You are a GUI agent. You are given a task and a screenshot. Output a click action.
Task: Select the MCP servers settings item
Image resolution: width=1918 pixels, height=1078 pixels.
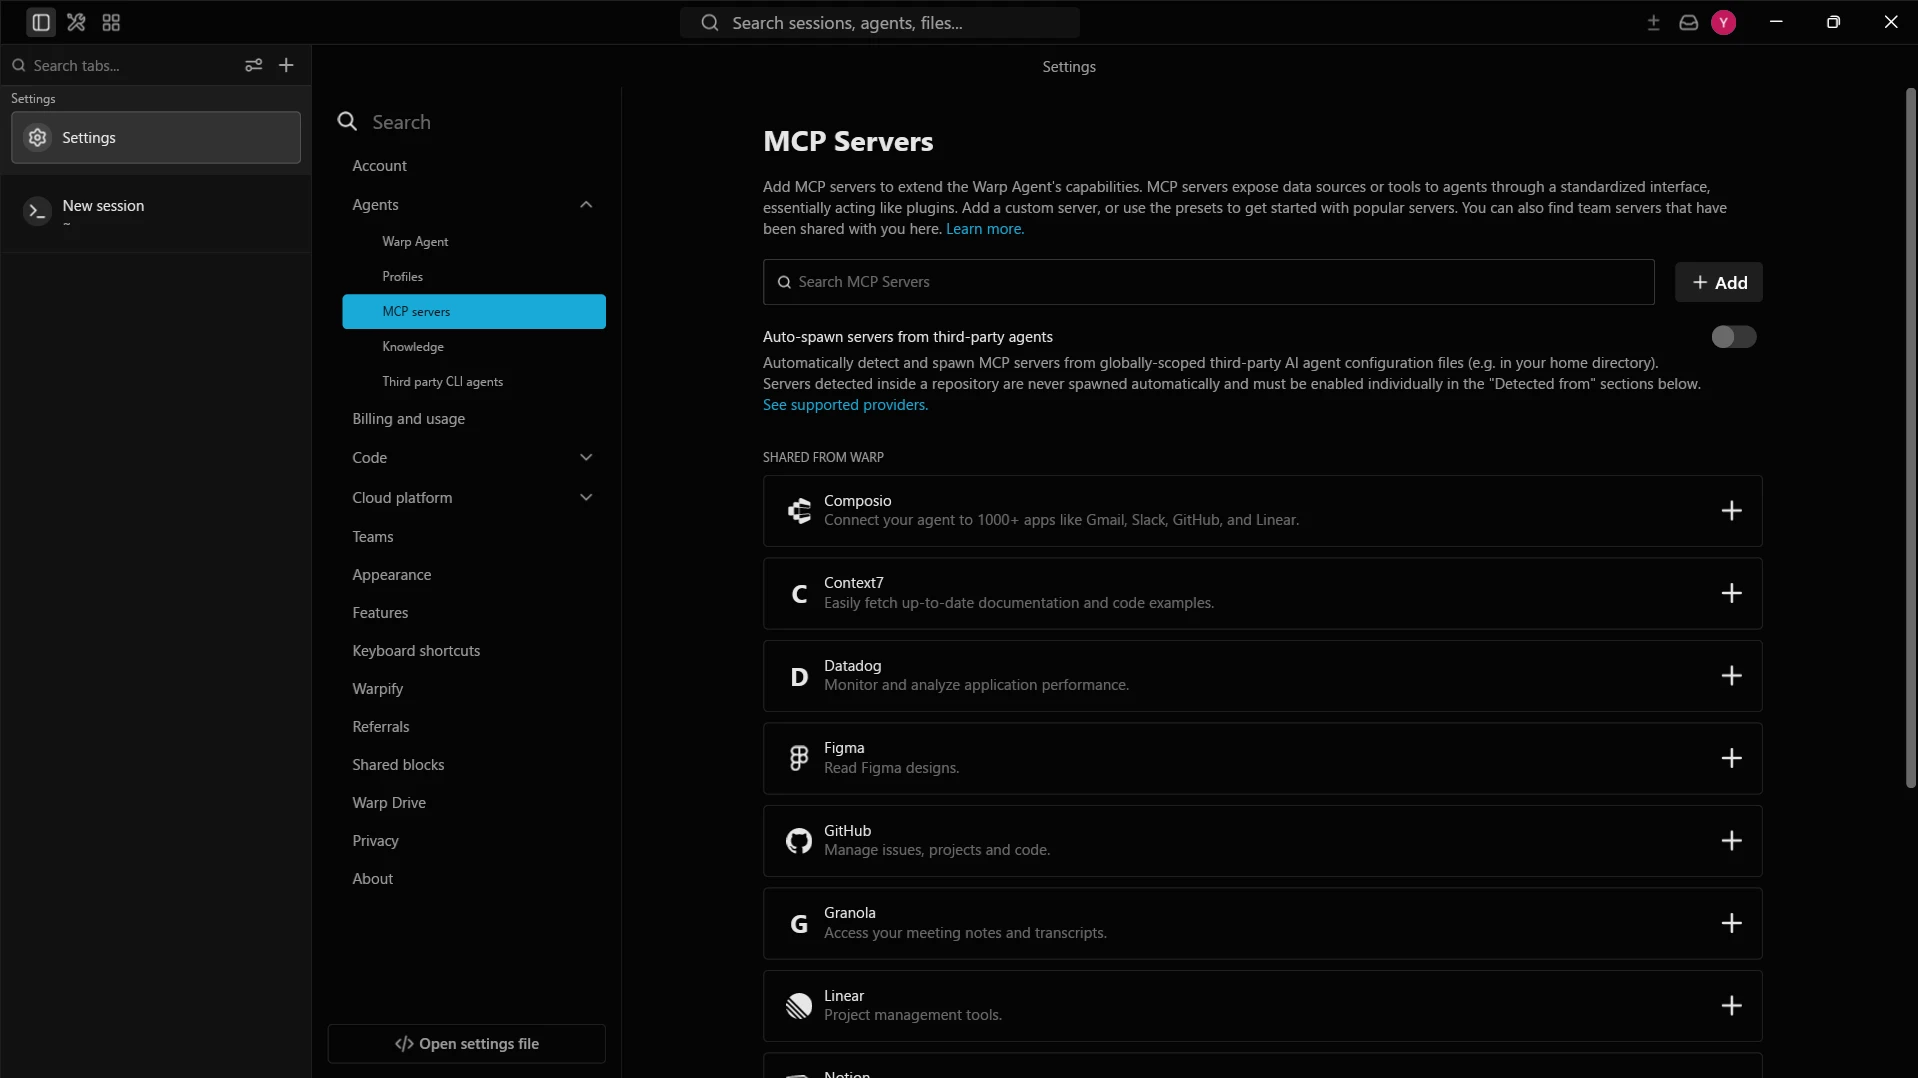click(474, 311)
